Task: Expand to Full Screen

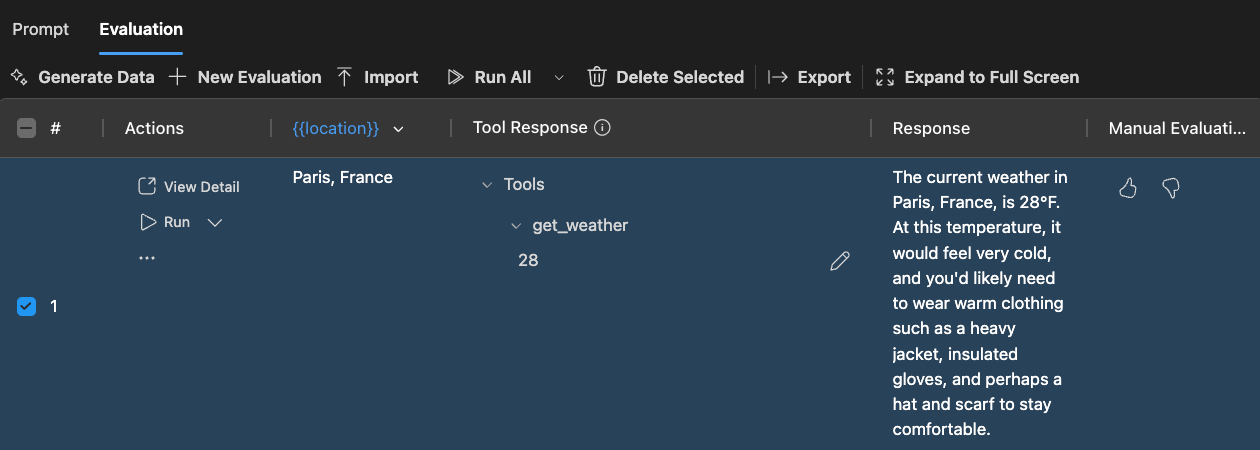Action: [977, 77]
